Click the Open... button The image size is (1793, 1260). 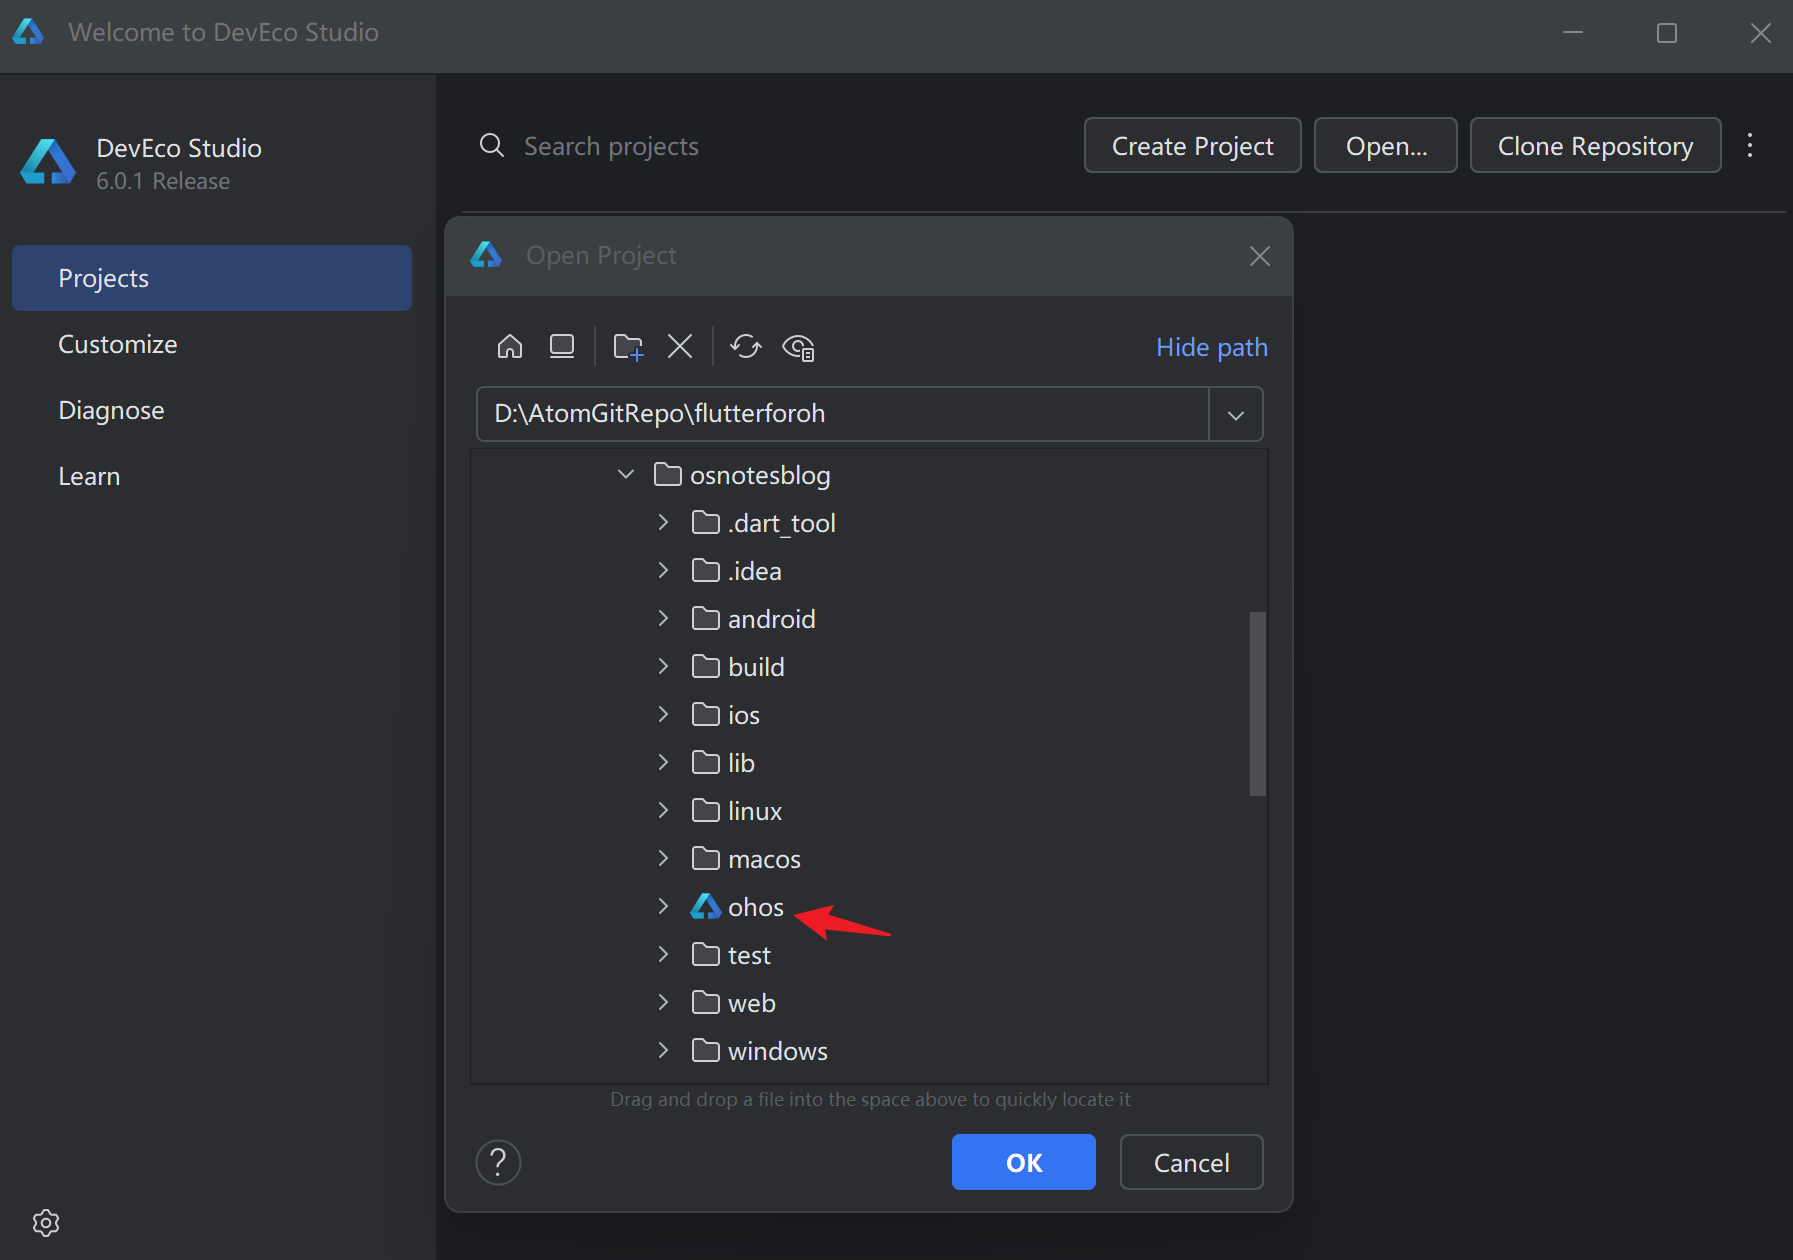(1386, 146)
